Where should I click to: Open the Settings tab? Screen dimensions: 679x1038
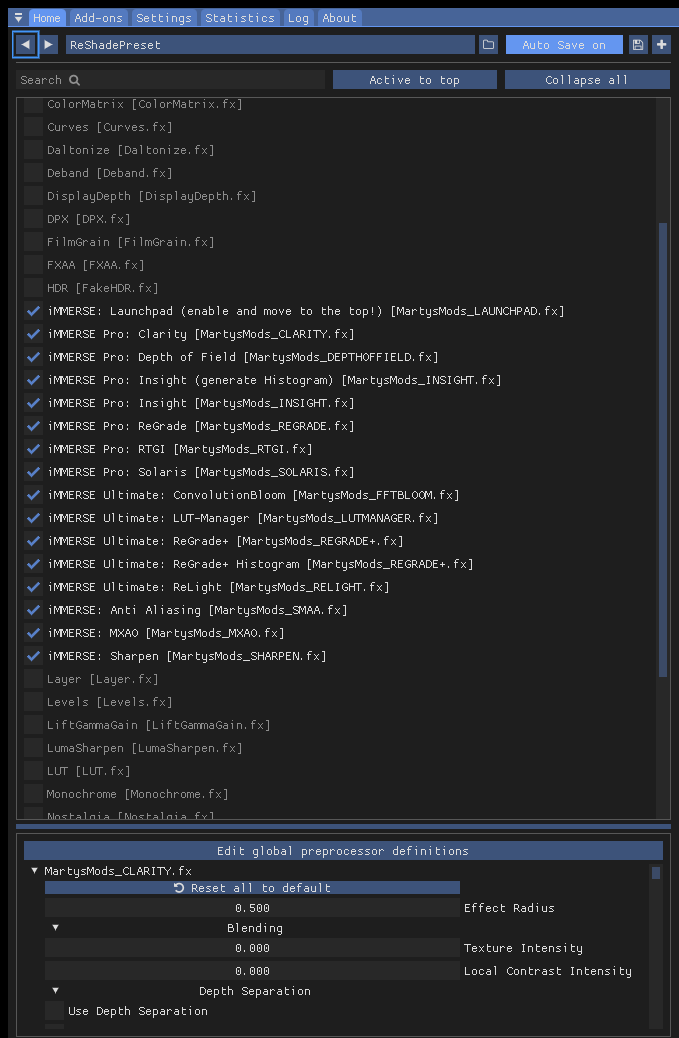pos(163,18)
